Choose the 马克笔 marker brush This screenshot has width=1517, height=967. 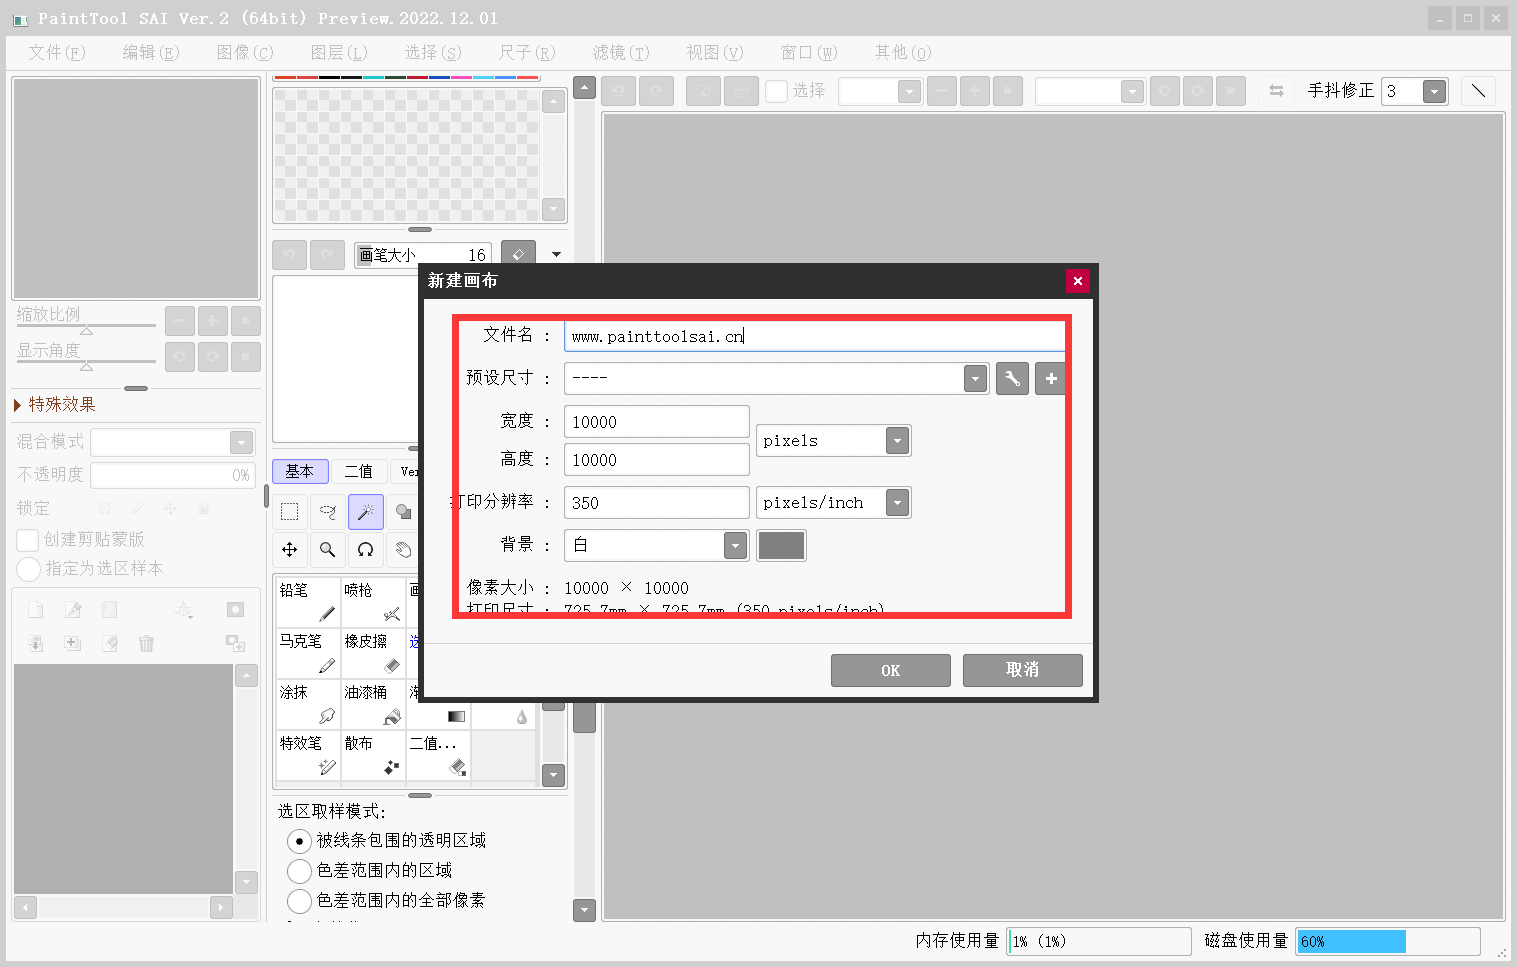tap(308, 653)
